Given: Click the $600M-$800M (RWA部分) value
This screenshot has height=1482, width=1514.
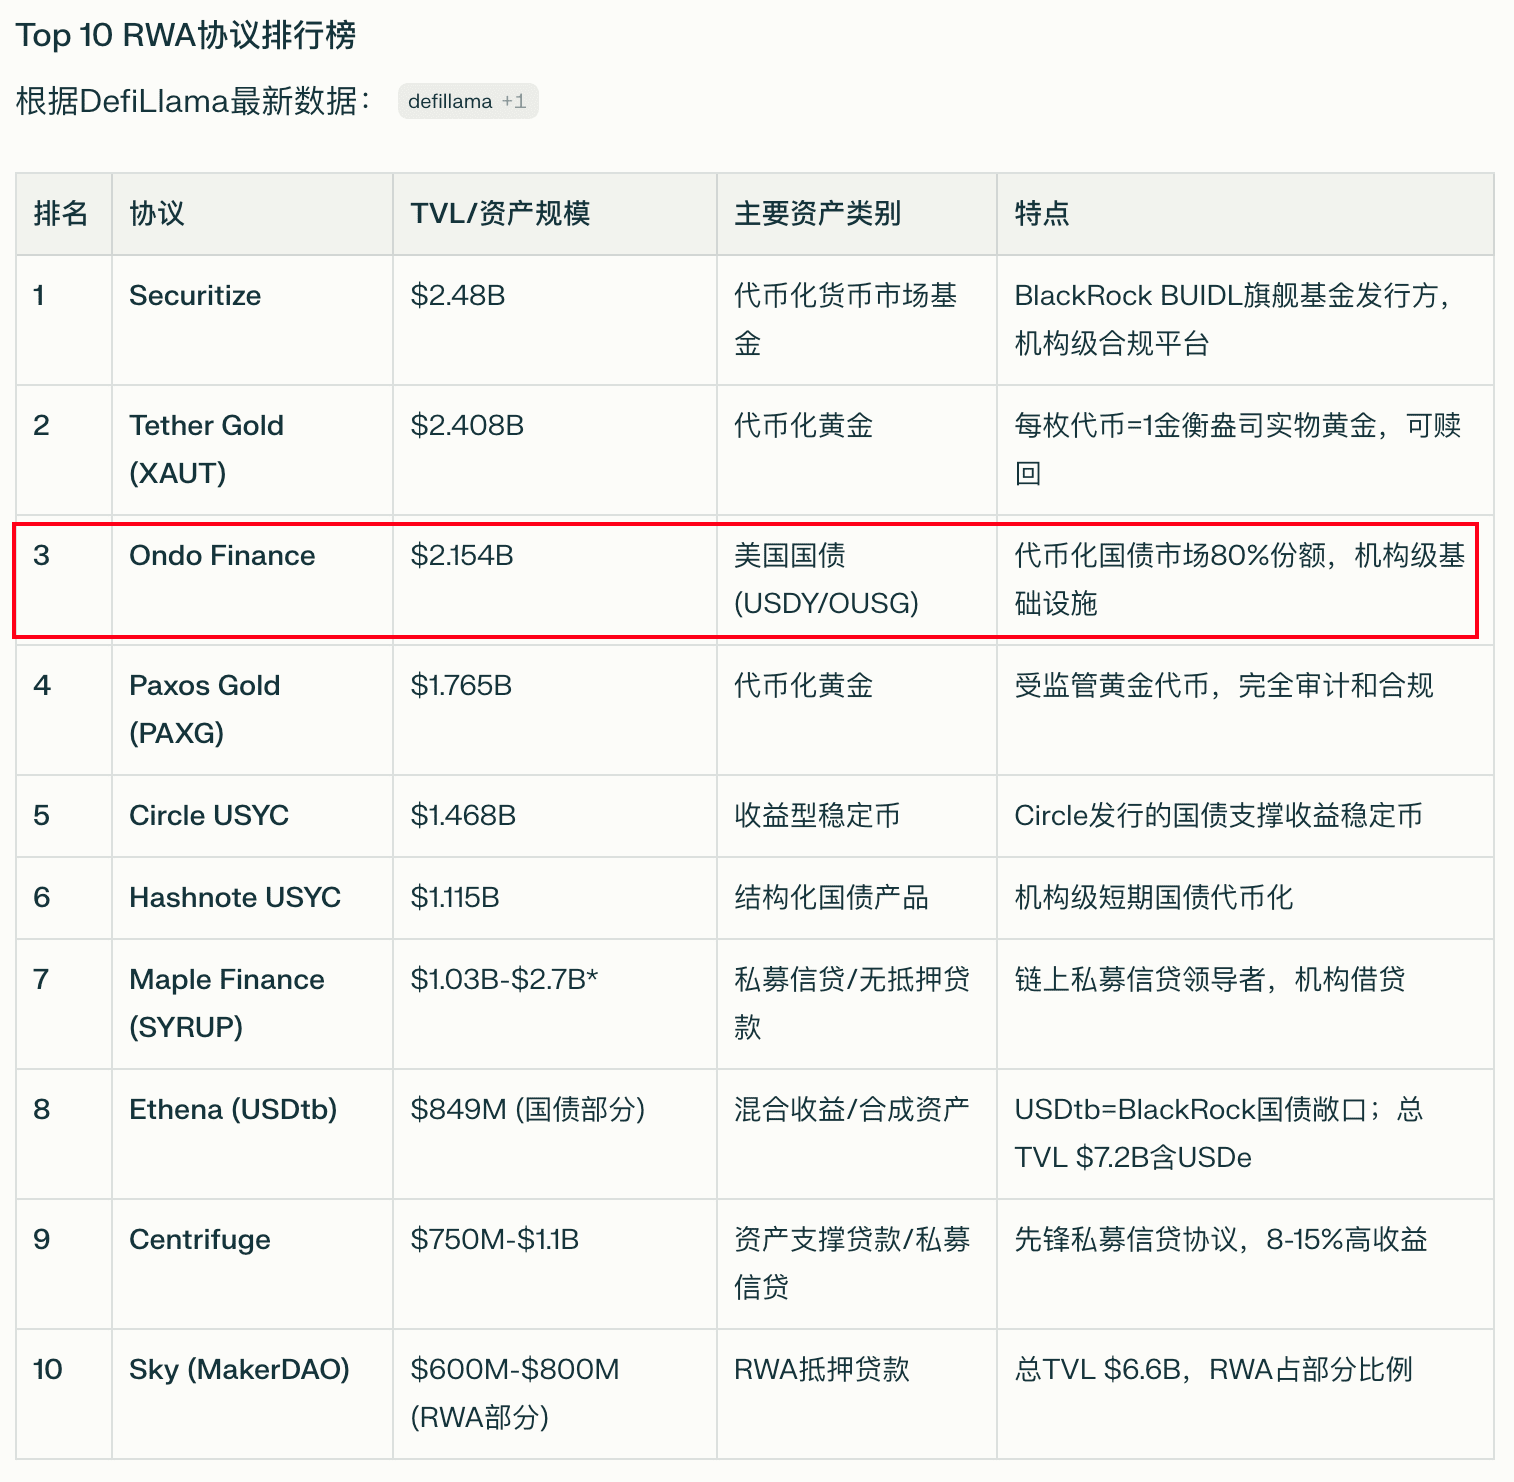Looking at the screenshot, I should pyautogui.click(x=515, y=1393).
